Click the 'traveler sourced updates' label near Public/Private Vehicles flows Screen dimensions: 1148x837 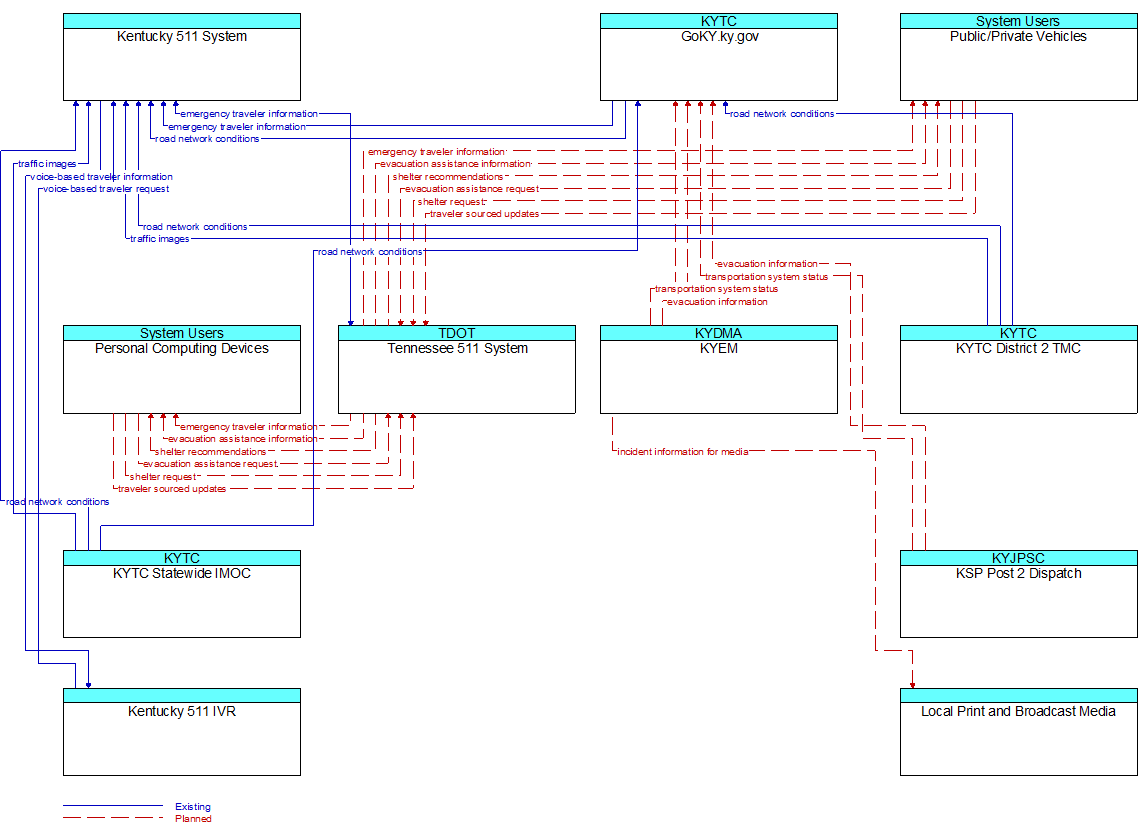pos(484,214)
